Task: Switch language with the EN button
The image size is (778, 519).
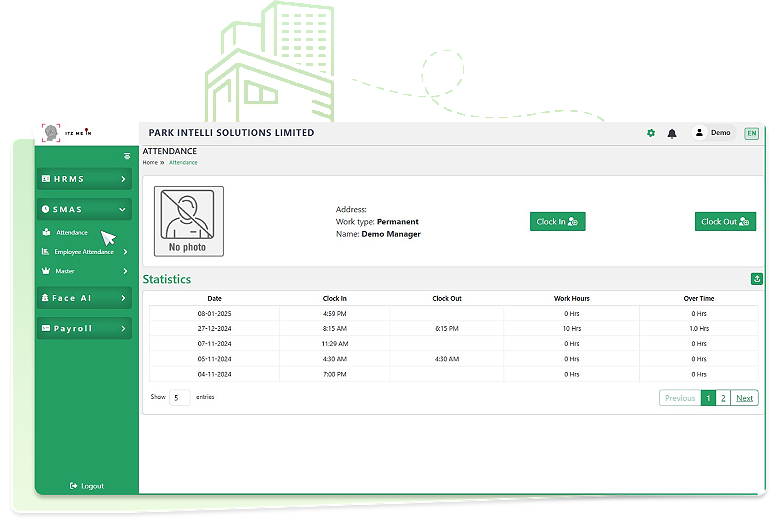Action: pos(751,133)
